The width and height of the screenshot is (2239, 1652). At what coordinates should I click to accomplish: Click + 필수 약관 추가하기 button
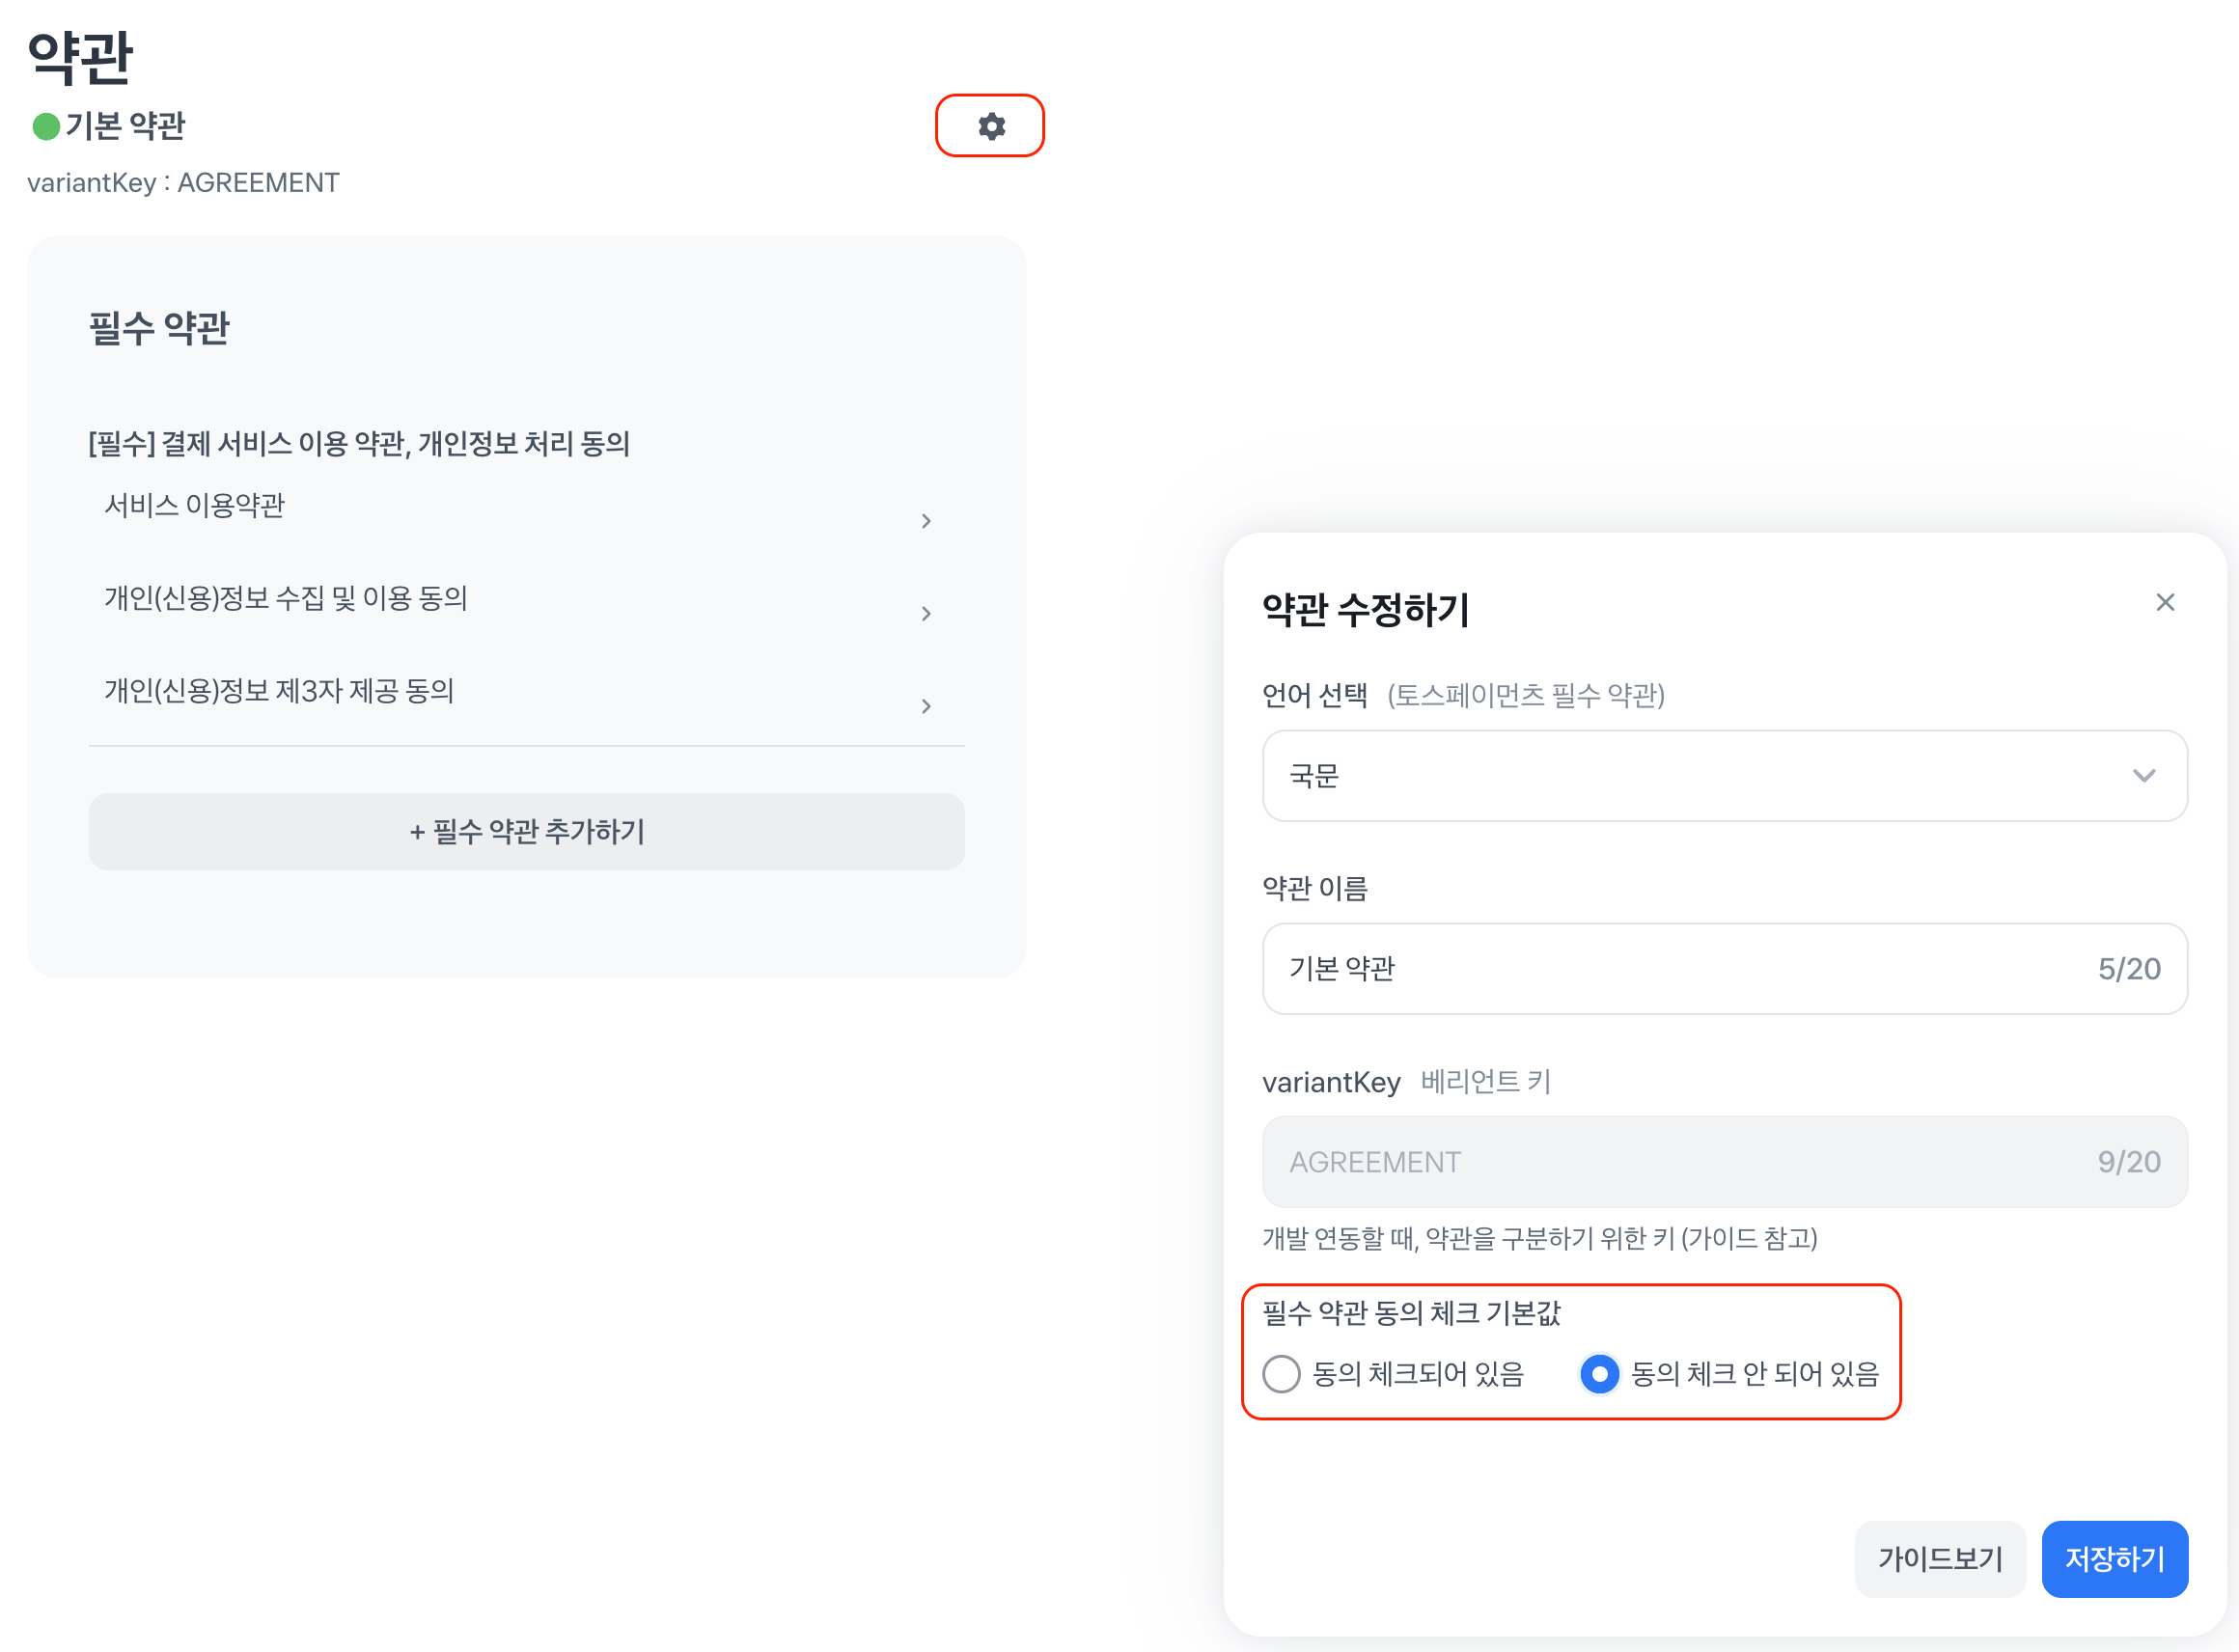[x=526, y=832]
